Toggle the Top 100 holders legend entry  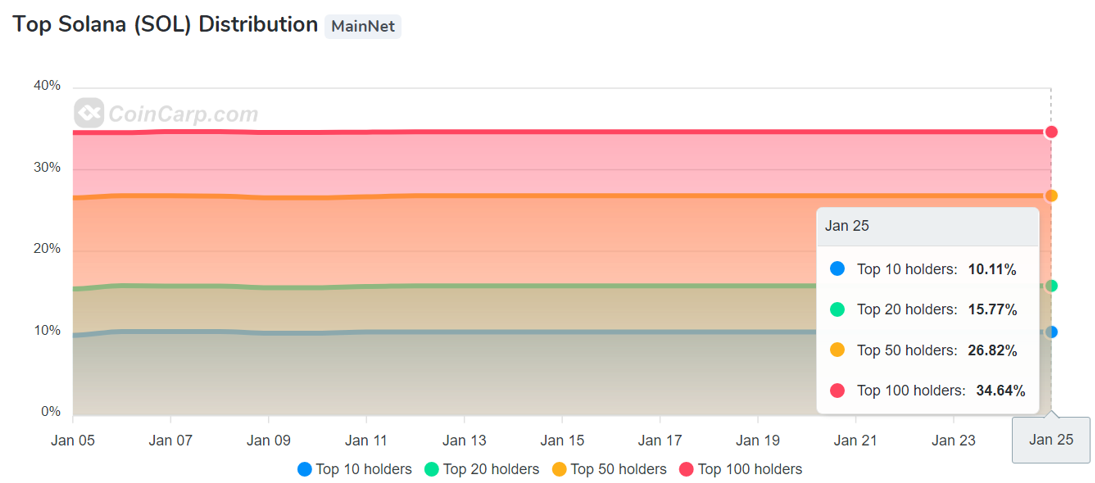click(x=740, y=469)
